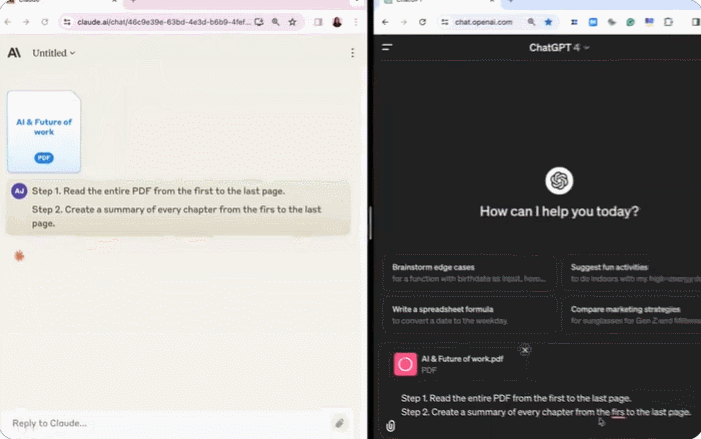The image size is (701, 439).
Task: Open Chrome menu in Claude browser window
Action: pyautogui.click(x=356, y=22)
